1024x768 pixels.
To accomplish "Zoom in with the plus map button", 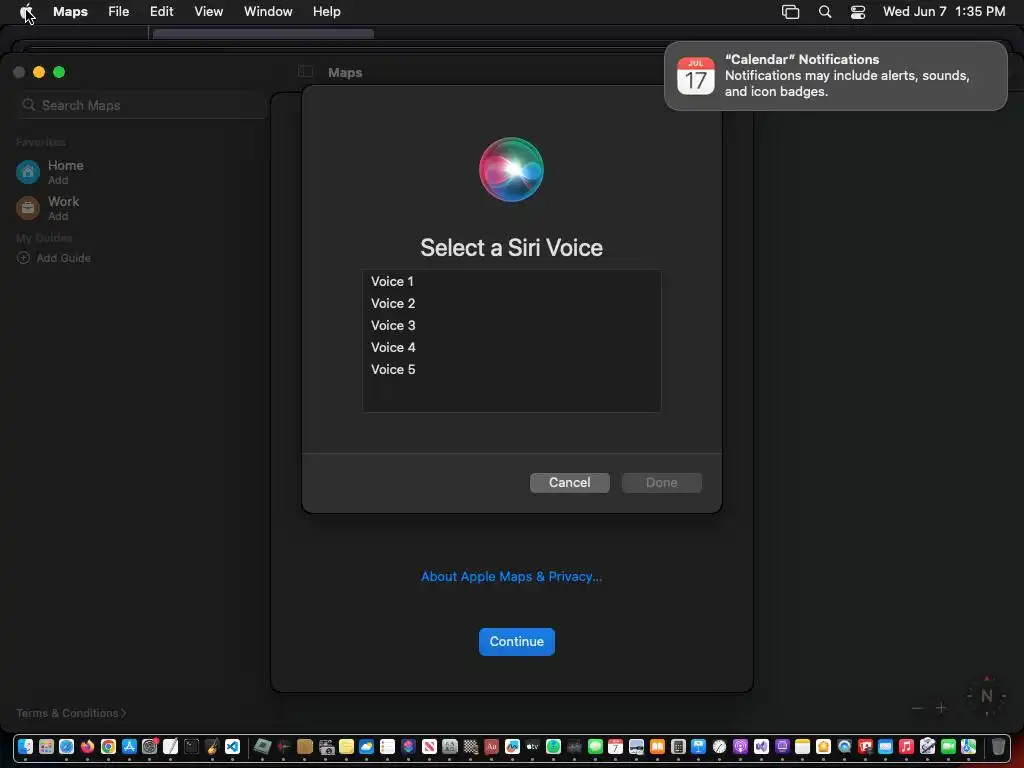I will (x=941, y=708).
